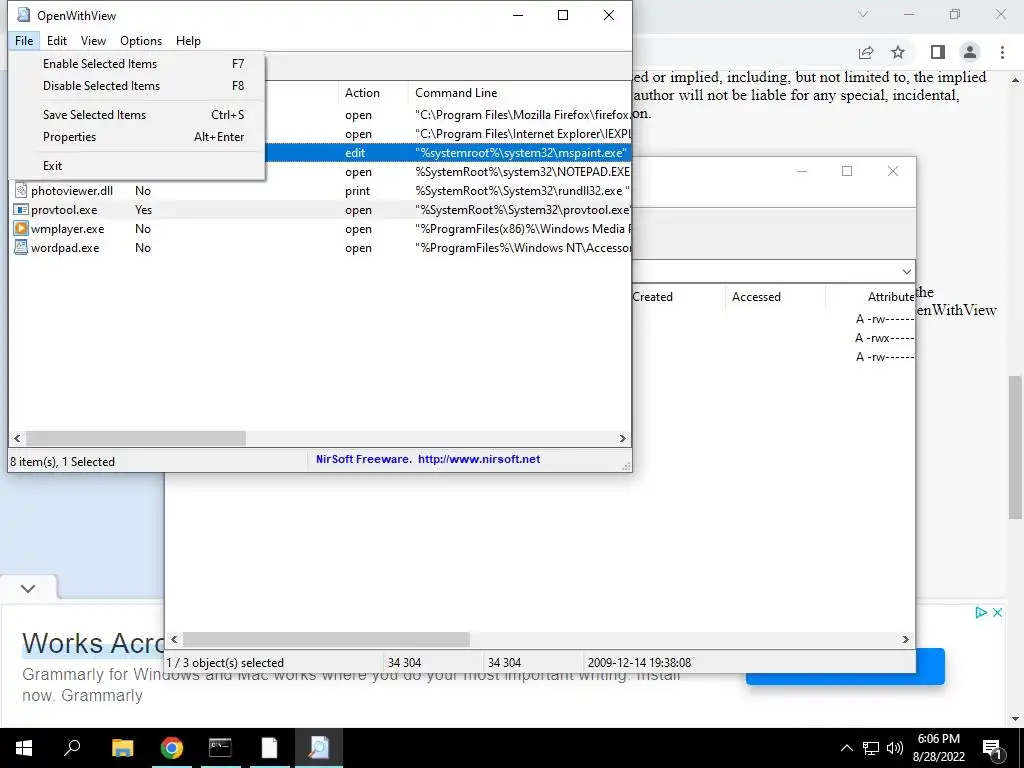This screenshot has width=1024, height=768.
Task: Click background window horizontal scrollbar left arrow
Action: click(x=174, y=639)
